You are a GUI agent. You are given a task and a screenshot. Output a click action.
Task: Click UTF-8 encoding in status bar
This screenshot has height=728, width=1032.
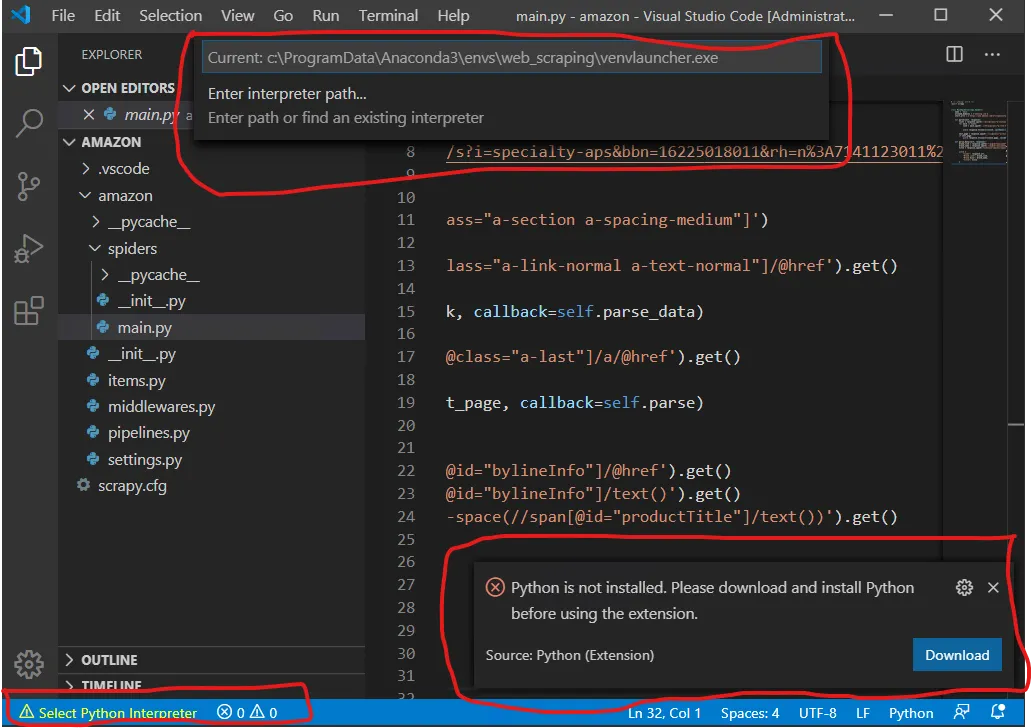[817, 713]
